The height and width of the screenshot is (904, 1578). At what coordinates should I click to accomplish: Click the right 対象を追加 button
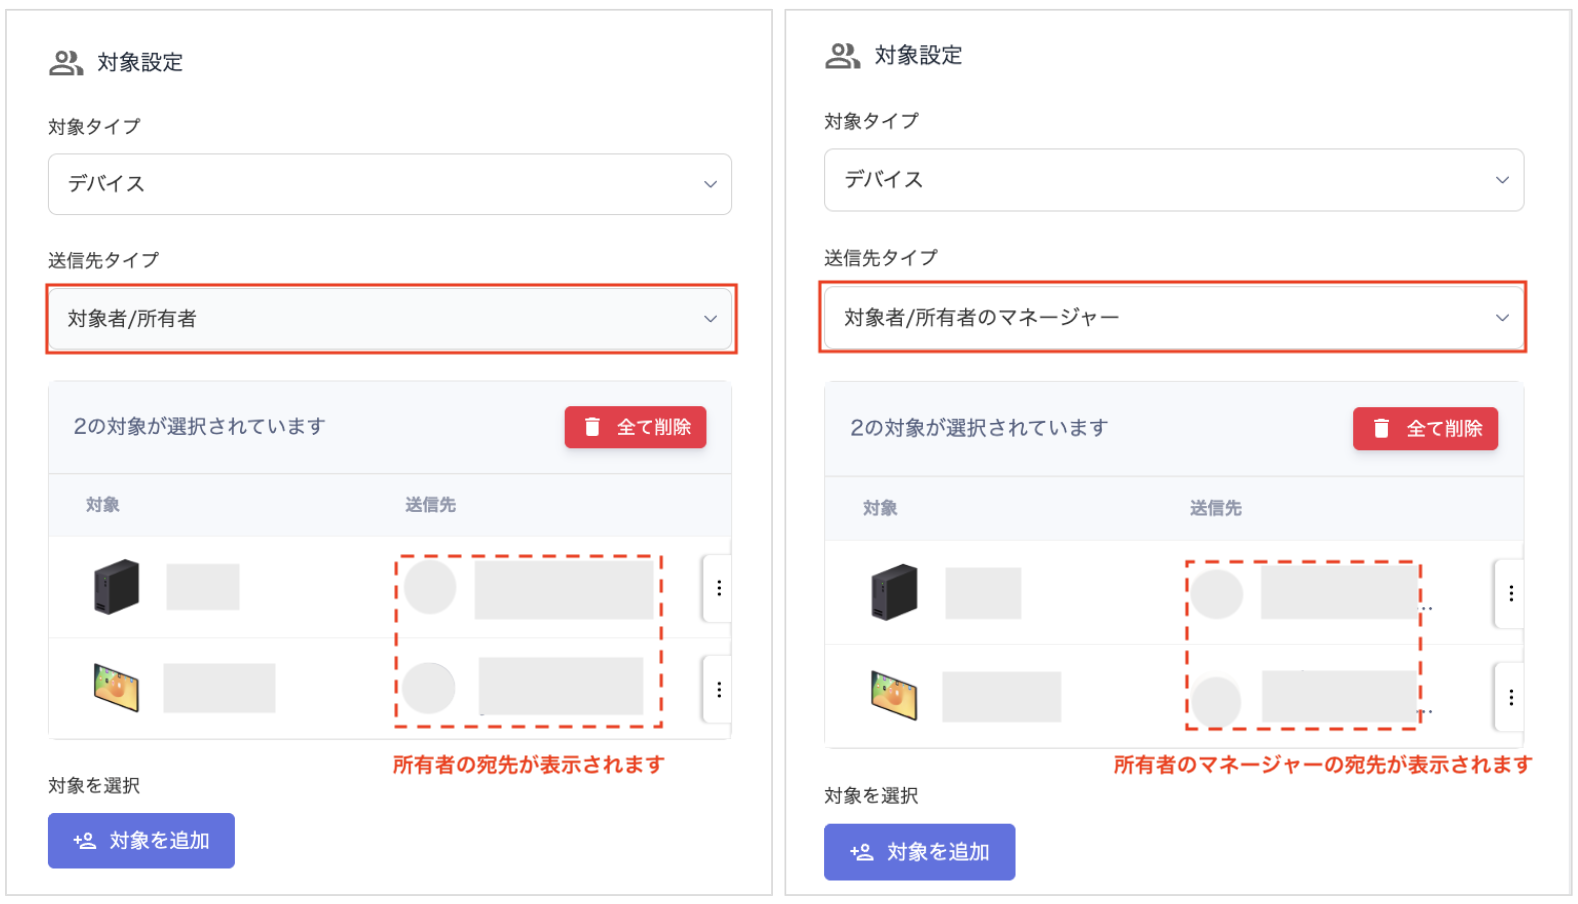(x=919, y=852)
